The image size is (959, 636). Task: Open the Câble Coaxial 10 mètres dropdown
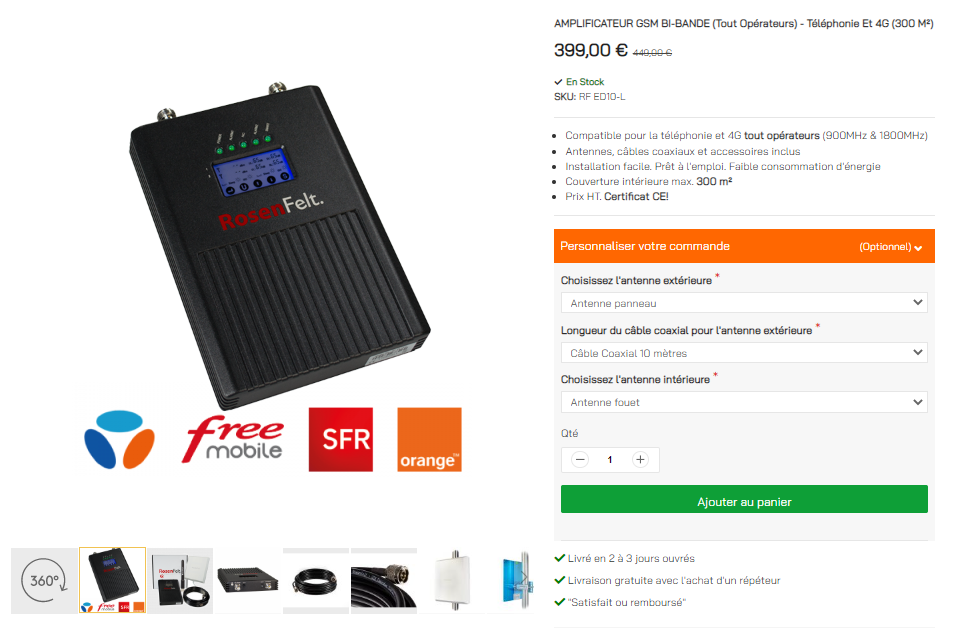pyautogui.click(x=744, y=353)
